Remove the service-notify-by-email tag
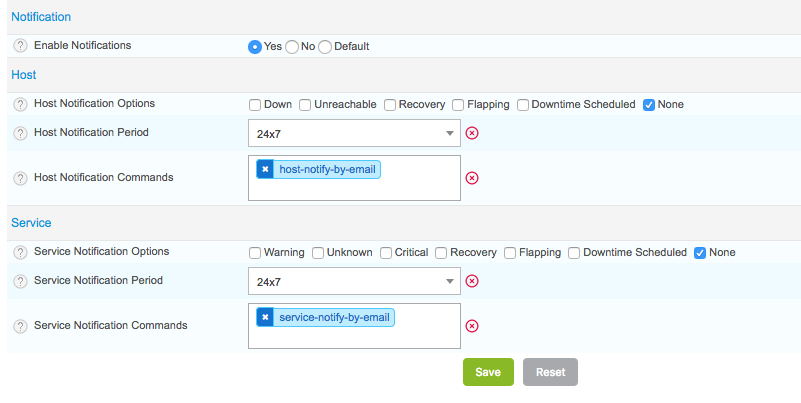The image size is (801, 403). [x=265, y=318]
